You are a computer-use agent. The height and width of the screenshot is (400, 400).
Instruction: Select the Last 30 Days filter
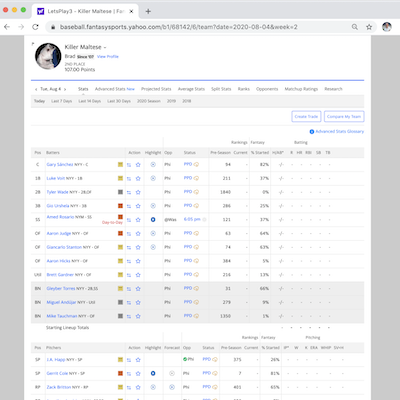pos(119,101)
